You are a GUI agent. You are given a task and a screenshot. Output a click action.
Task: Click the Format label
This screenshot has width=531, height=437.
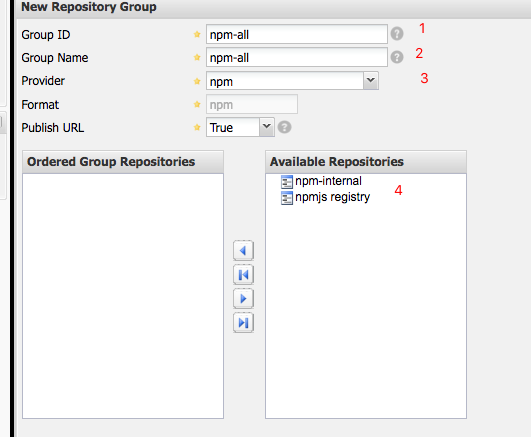[40, 105]
